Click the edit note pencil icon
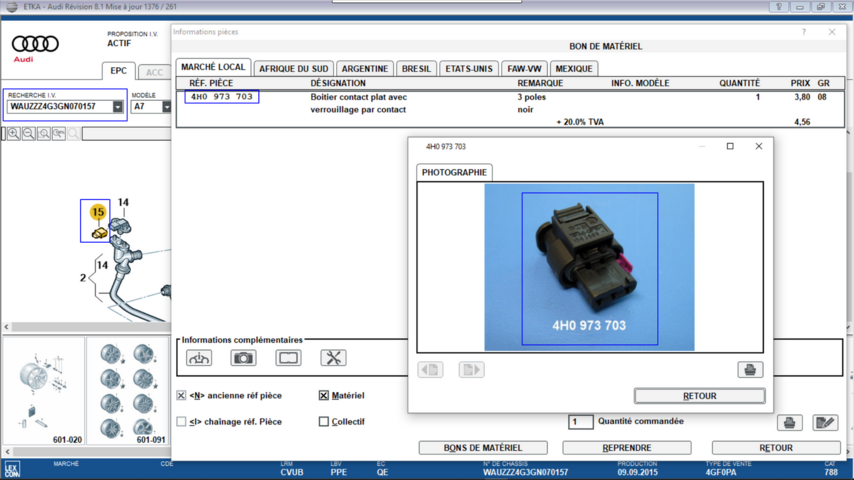854x480 pixels. coord(825,423)
